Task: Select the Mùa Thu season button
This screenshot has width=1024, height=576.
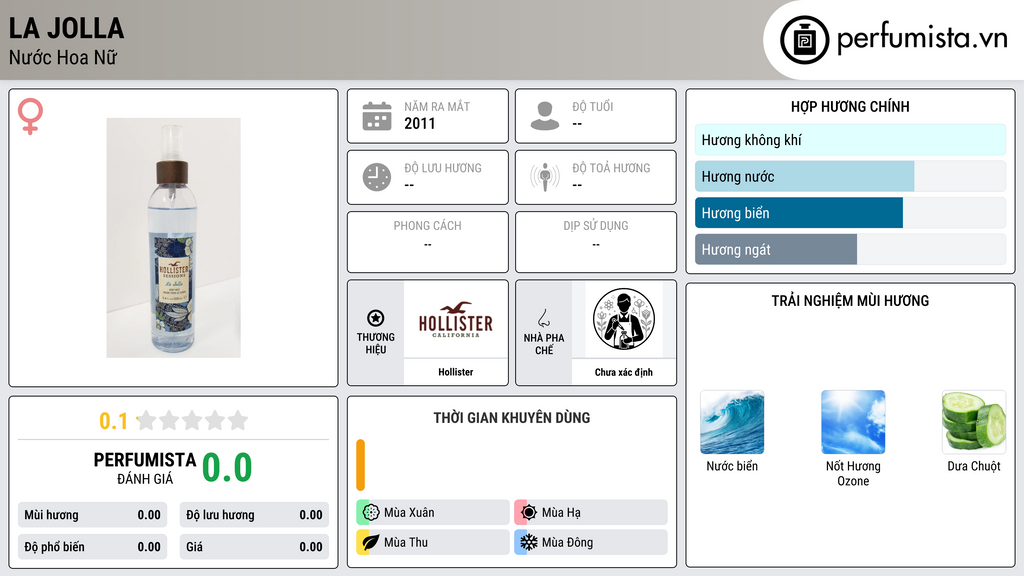Action: (x=433, y=542)
